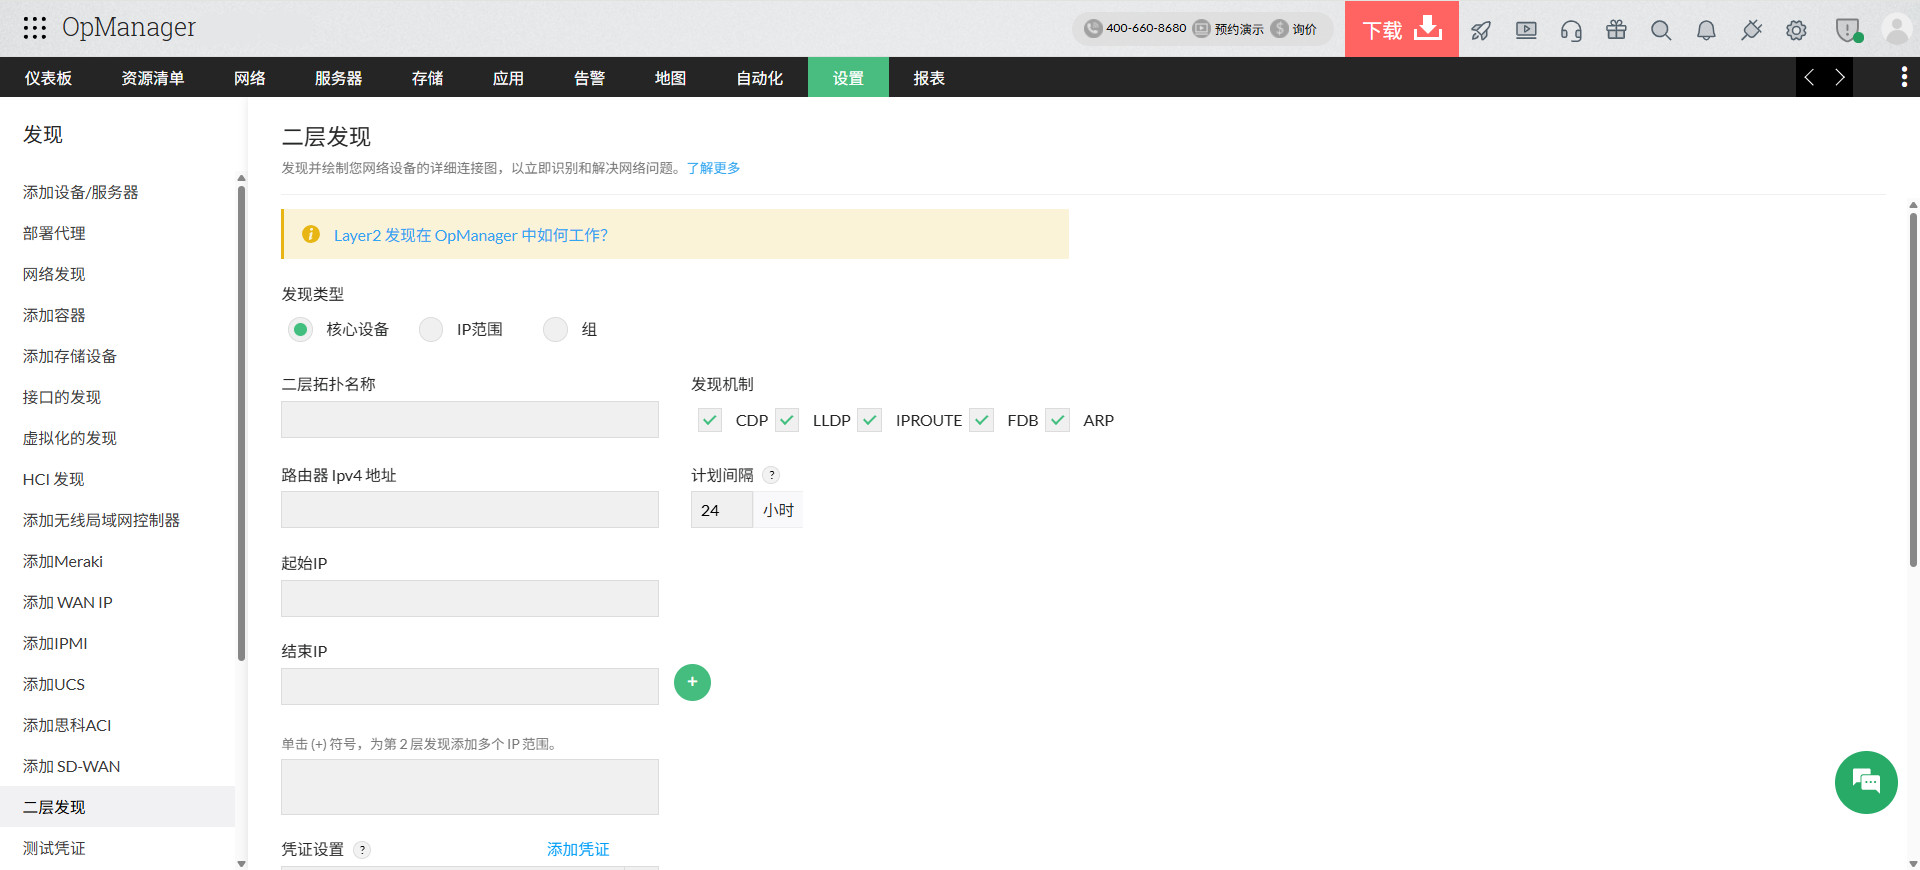The width and height of the screenshot is (1920, 870).
Task: Click the 预约演示 demo icon
Action: coord(1202,28)
